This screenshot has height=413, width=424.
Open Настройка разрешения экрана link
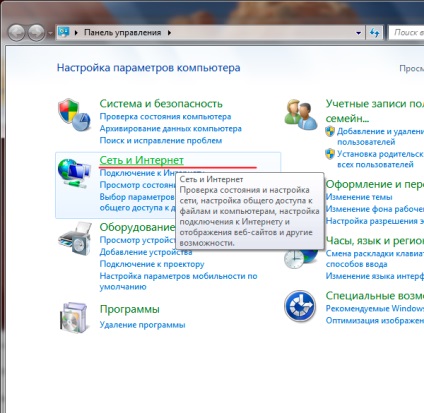375,221
